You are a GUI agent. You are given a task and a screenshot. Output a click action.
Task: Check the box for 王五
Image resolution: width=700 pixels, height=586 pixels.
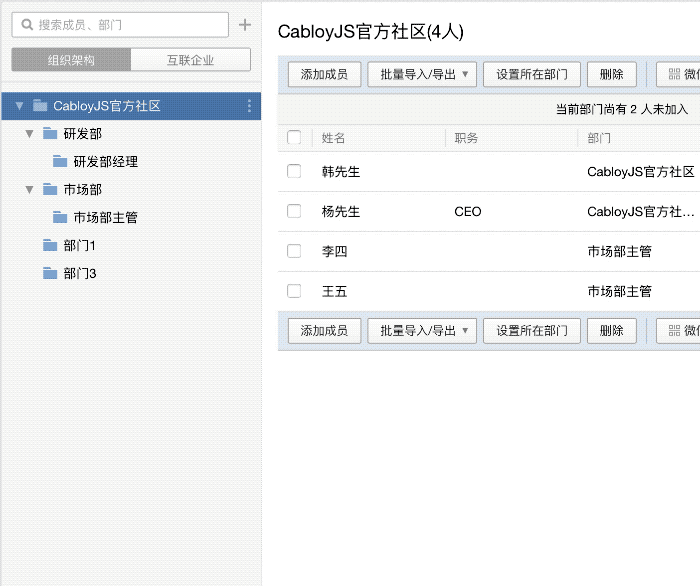294,291
